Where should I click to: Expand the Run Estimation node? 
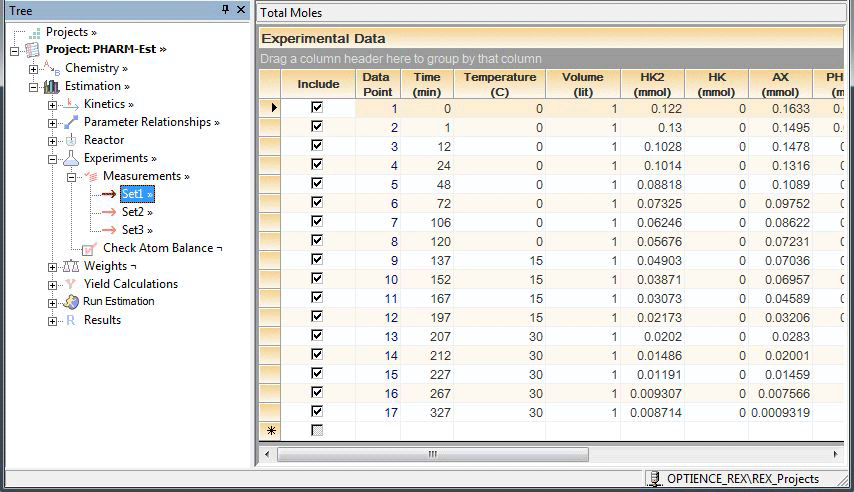tap(52, 303)
